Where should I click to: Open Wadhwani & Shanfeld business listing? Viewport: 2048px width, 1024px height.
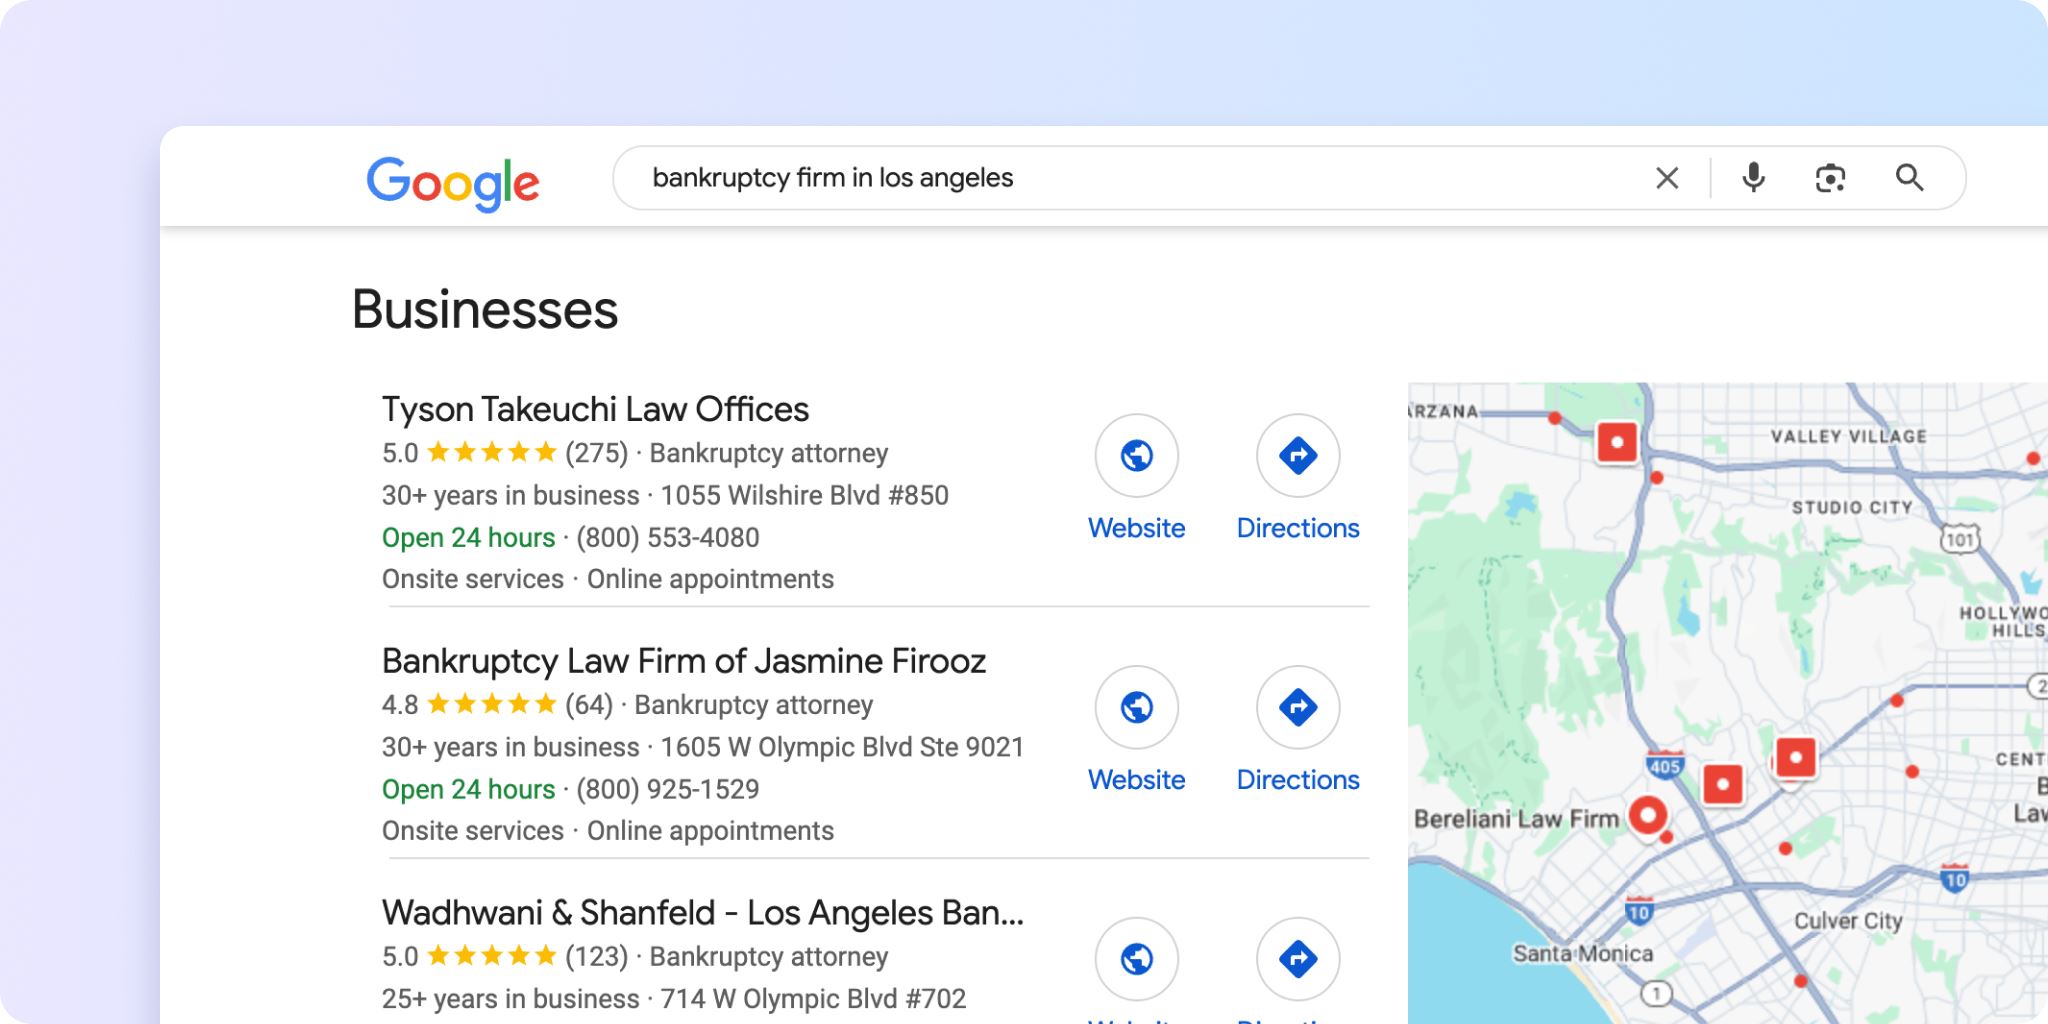coord(702,913)
